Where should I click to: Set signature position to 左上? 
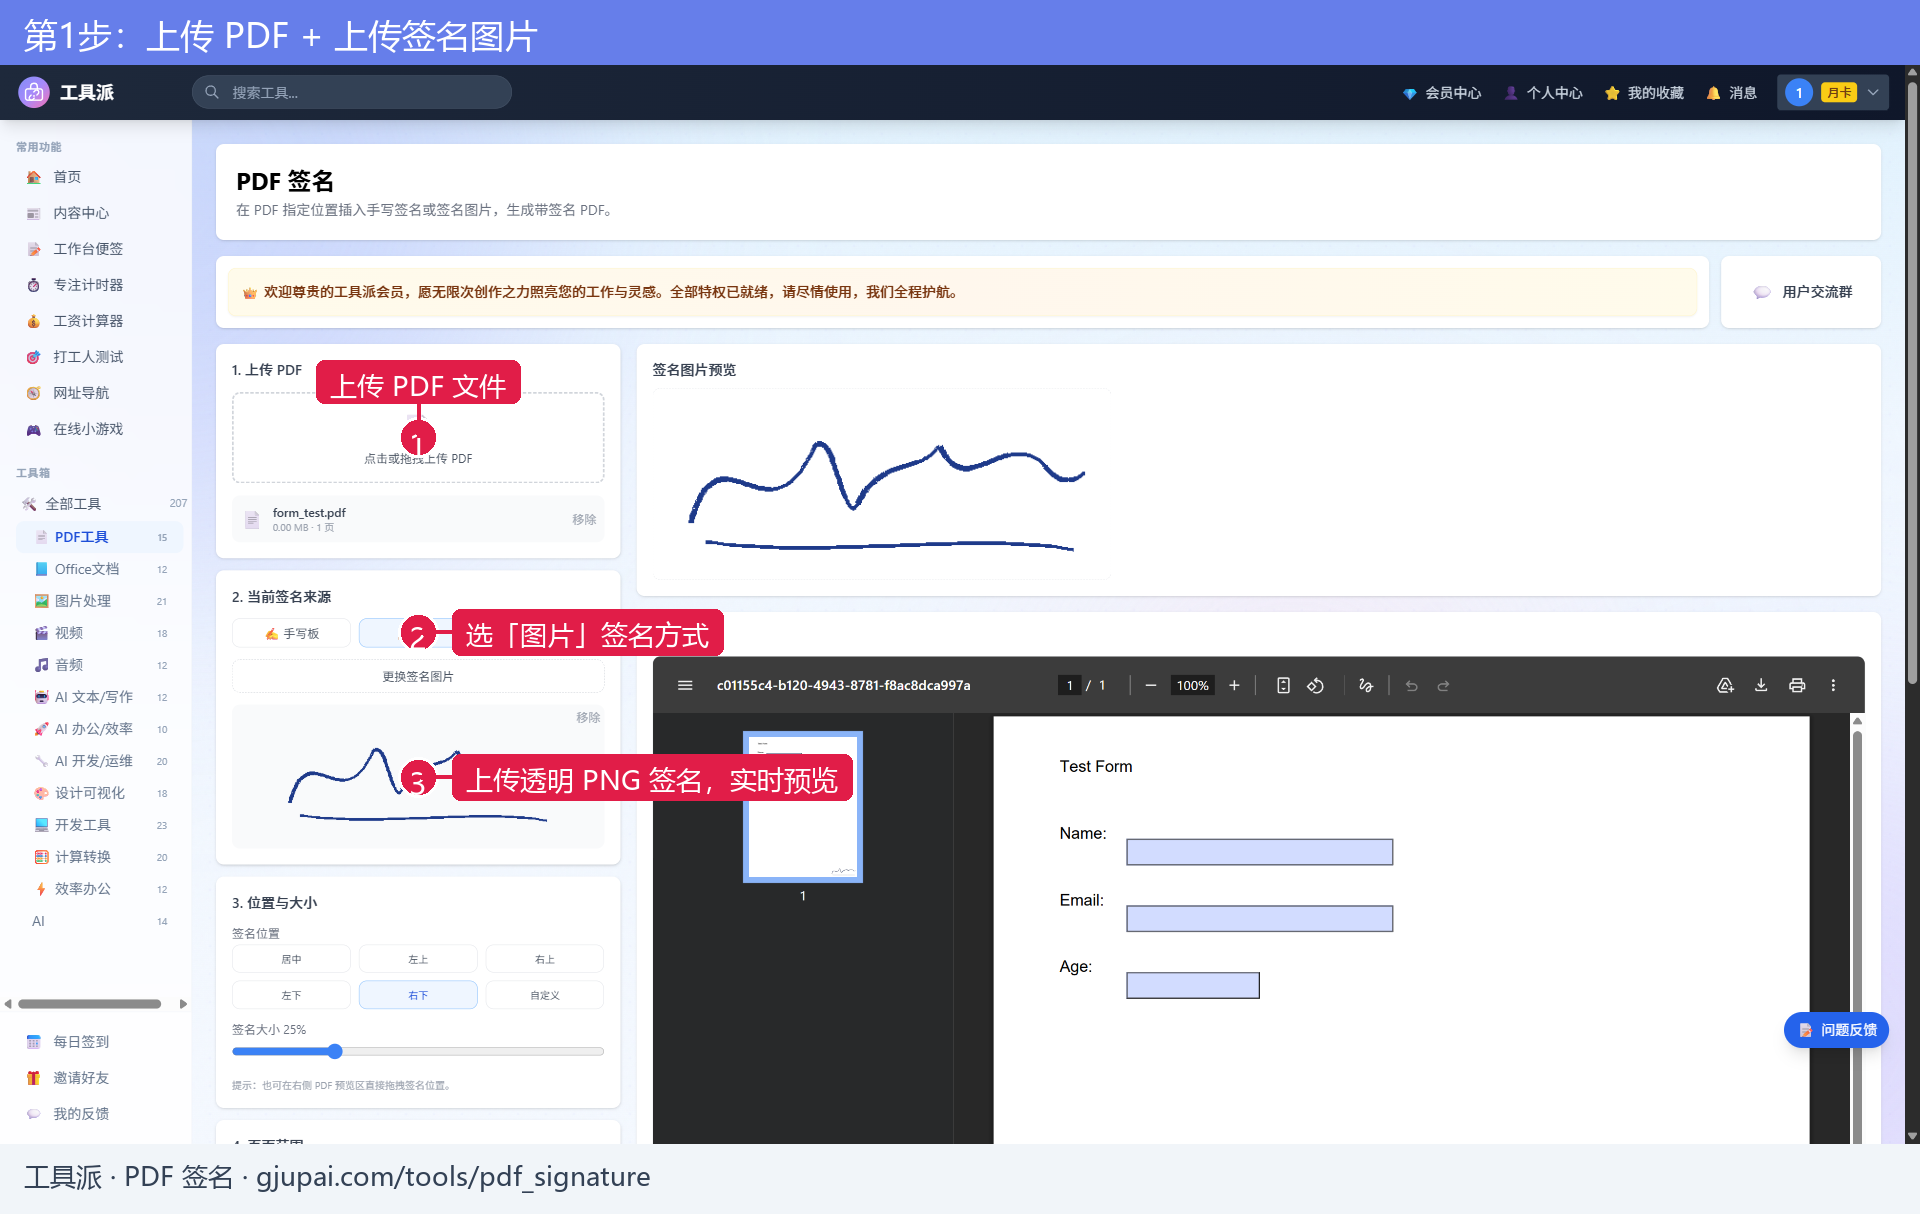point(418,959)
